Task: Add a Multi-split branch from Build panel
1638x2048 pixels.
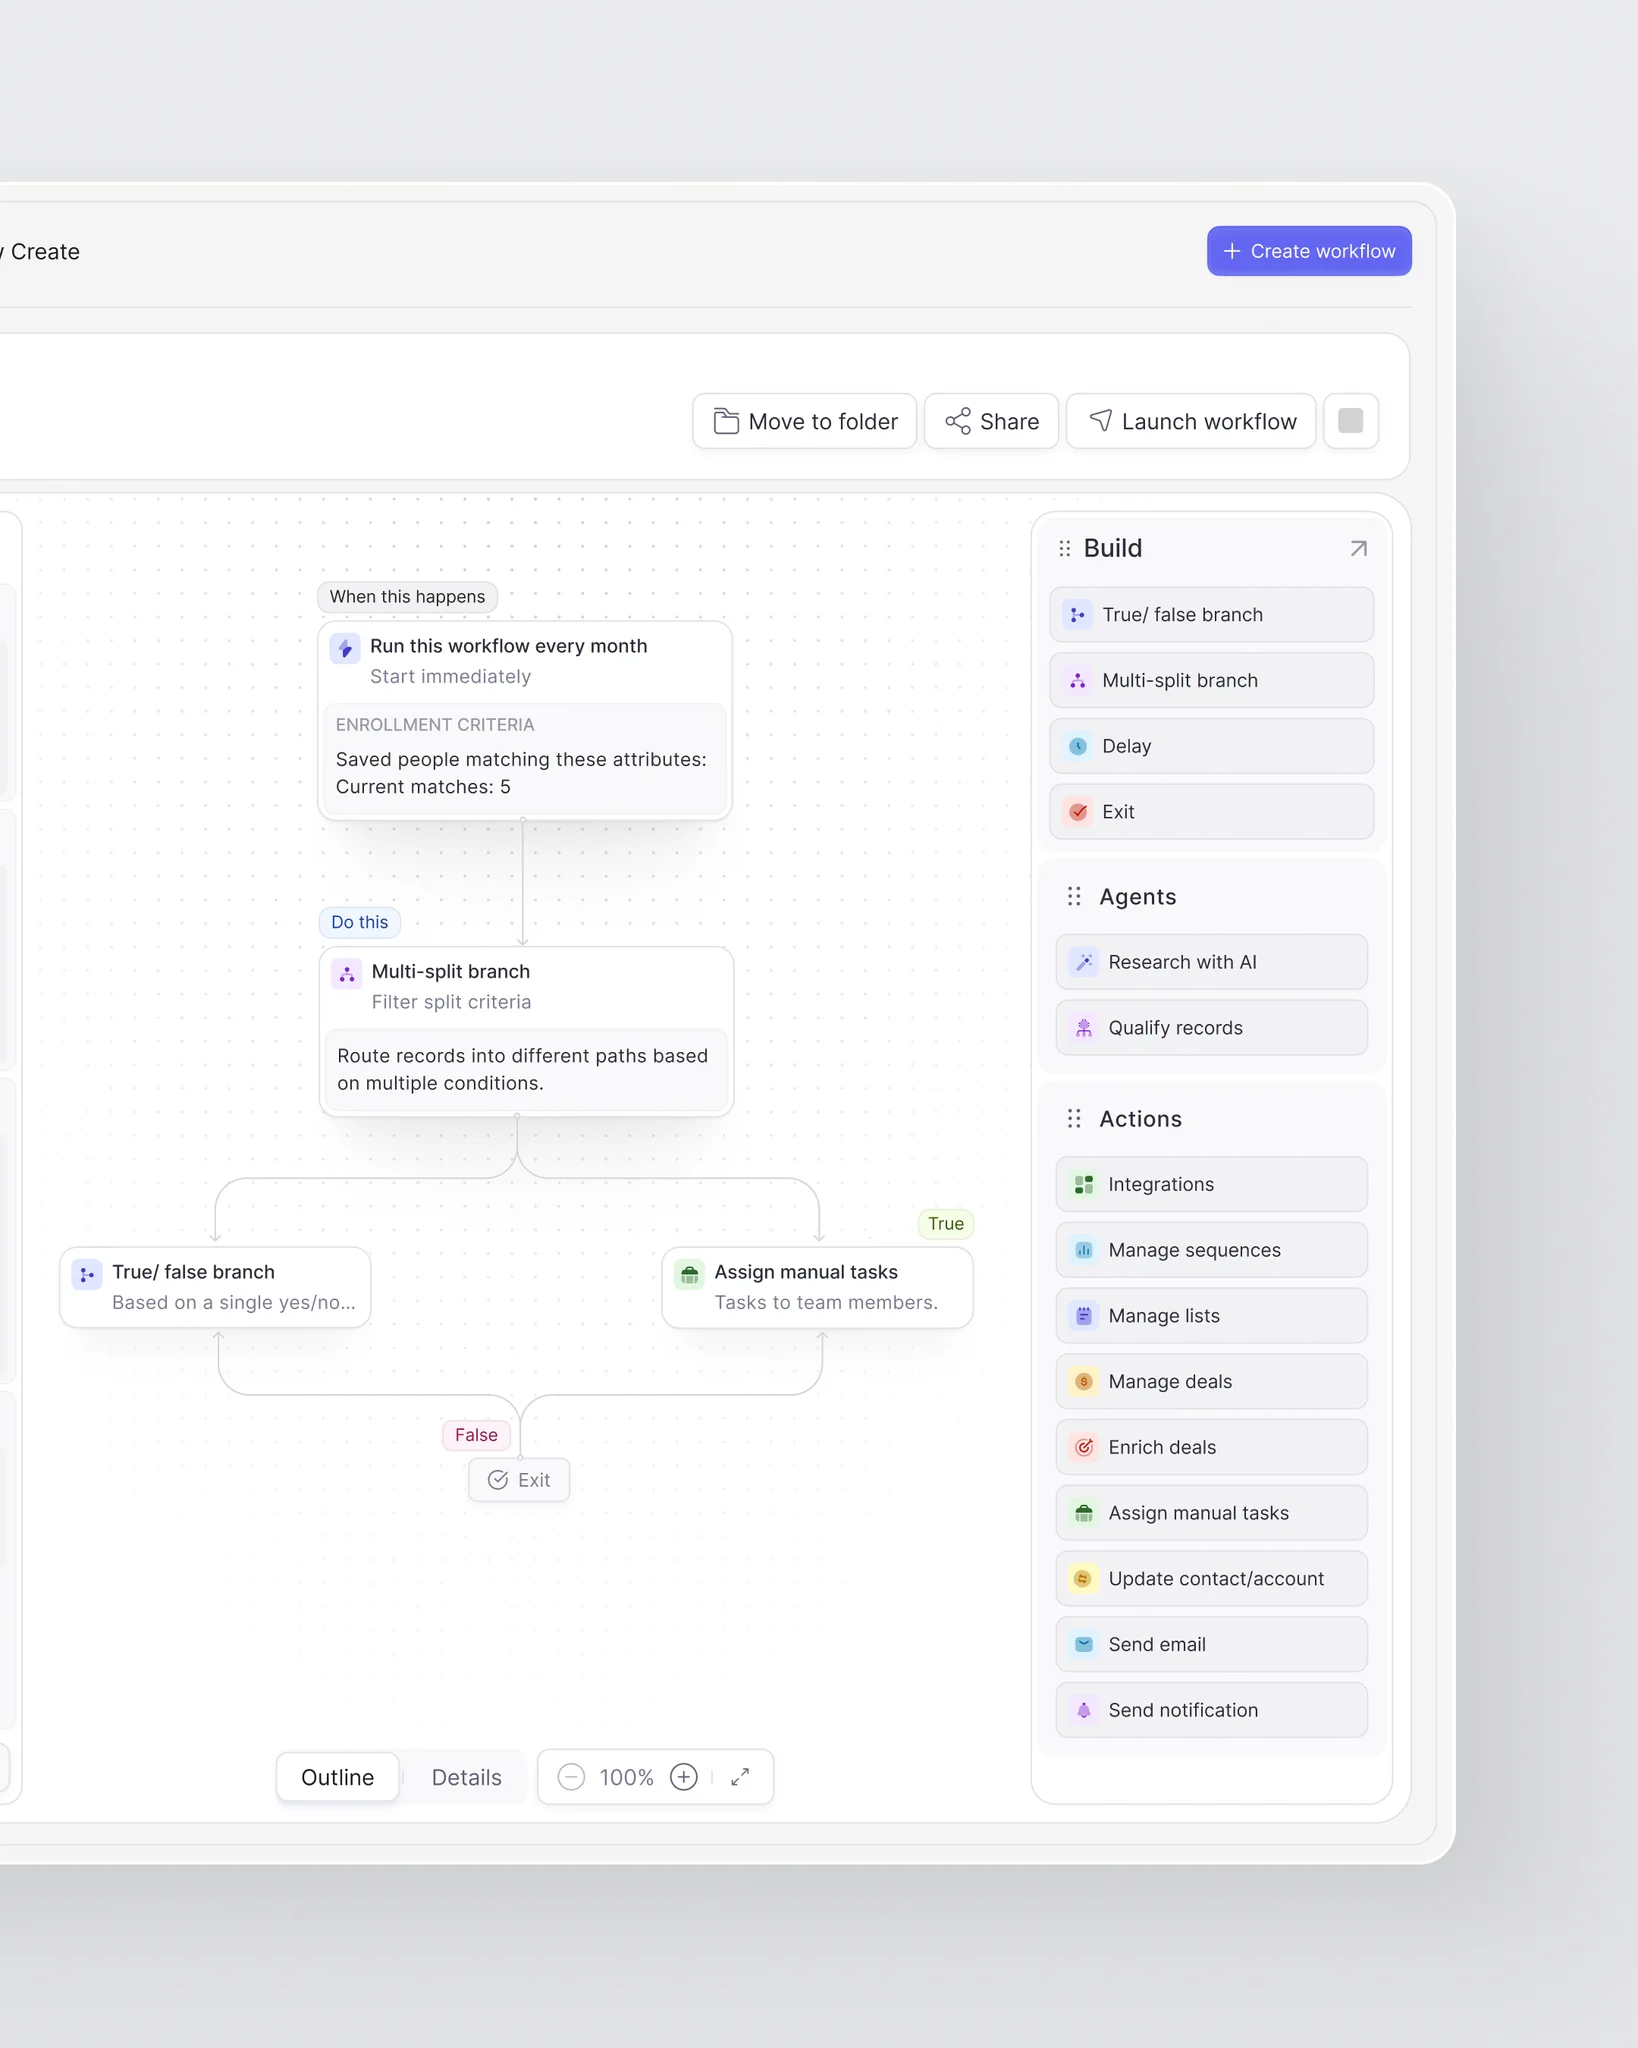Action: (x=1212, y=680)
